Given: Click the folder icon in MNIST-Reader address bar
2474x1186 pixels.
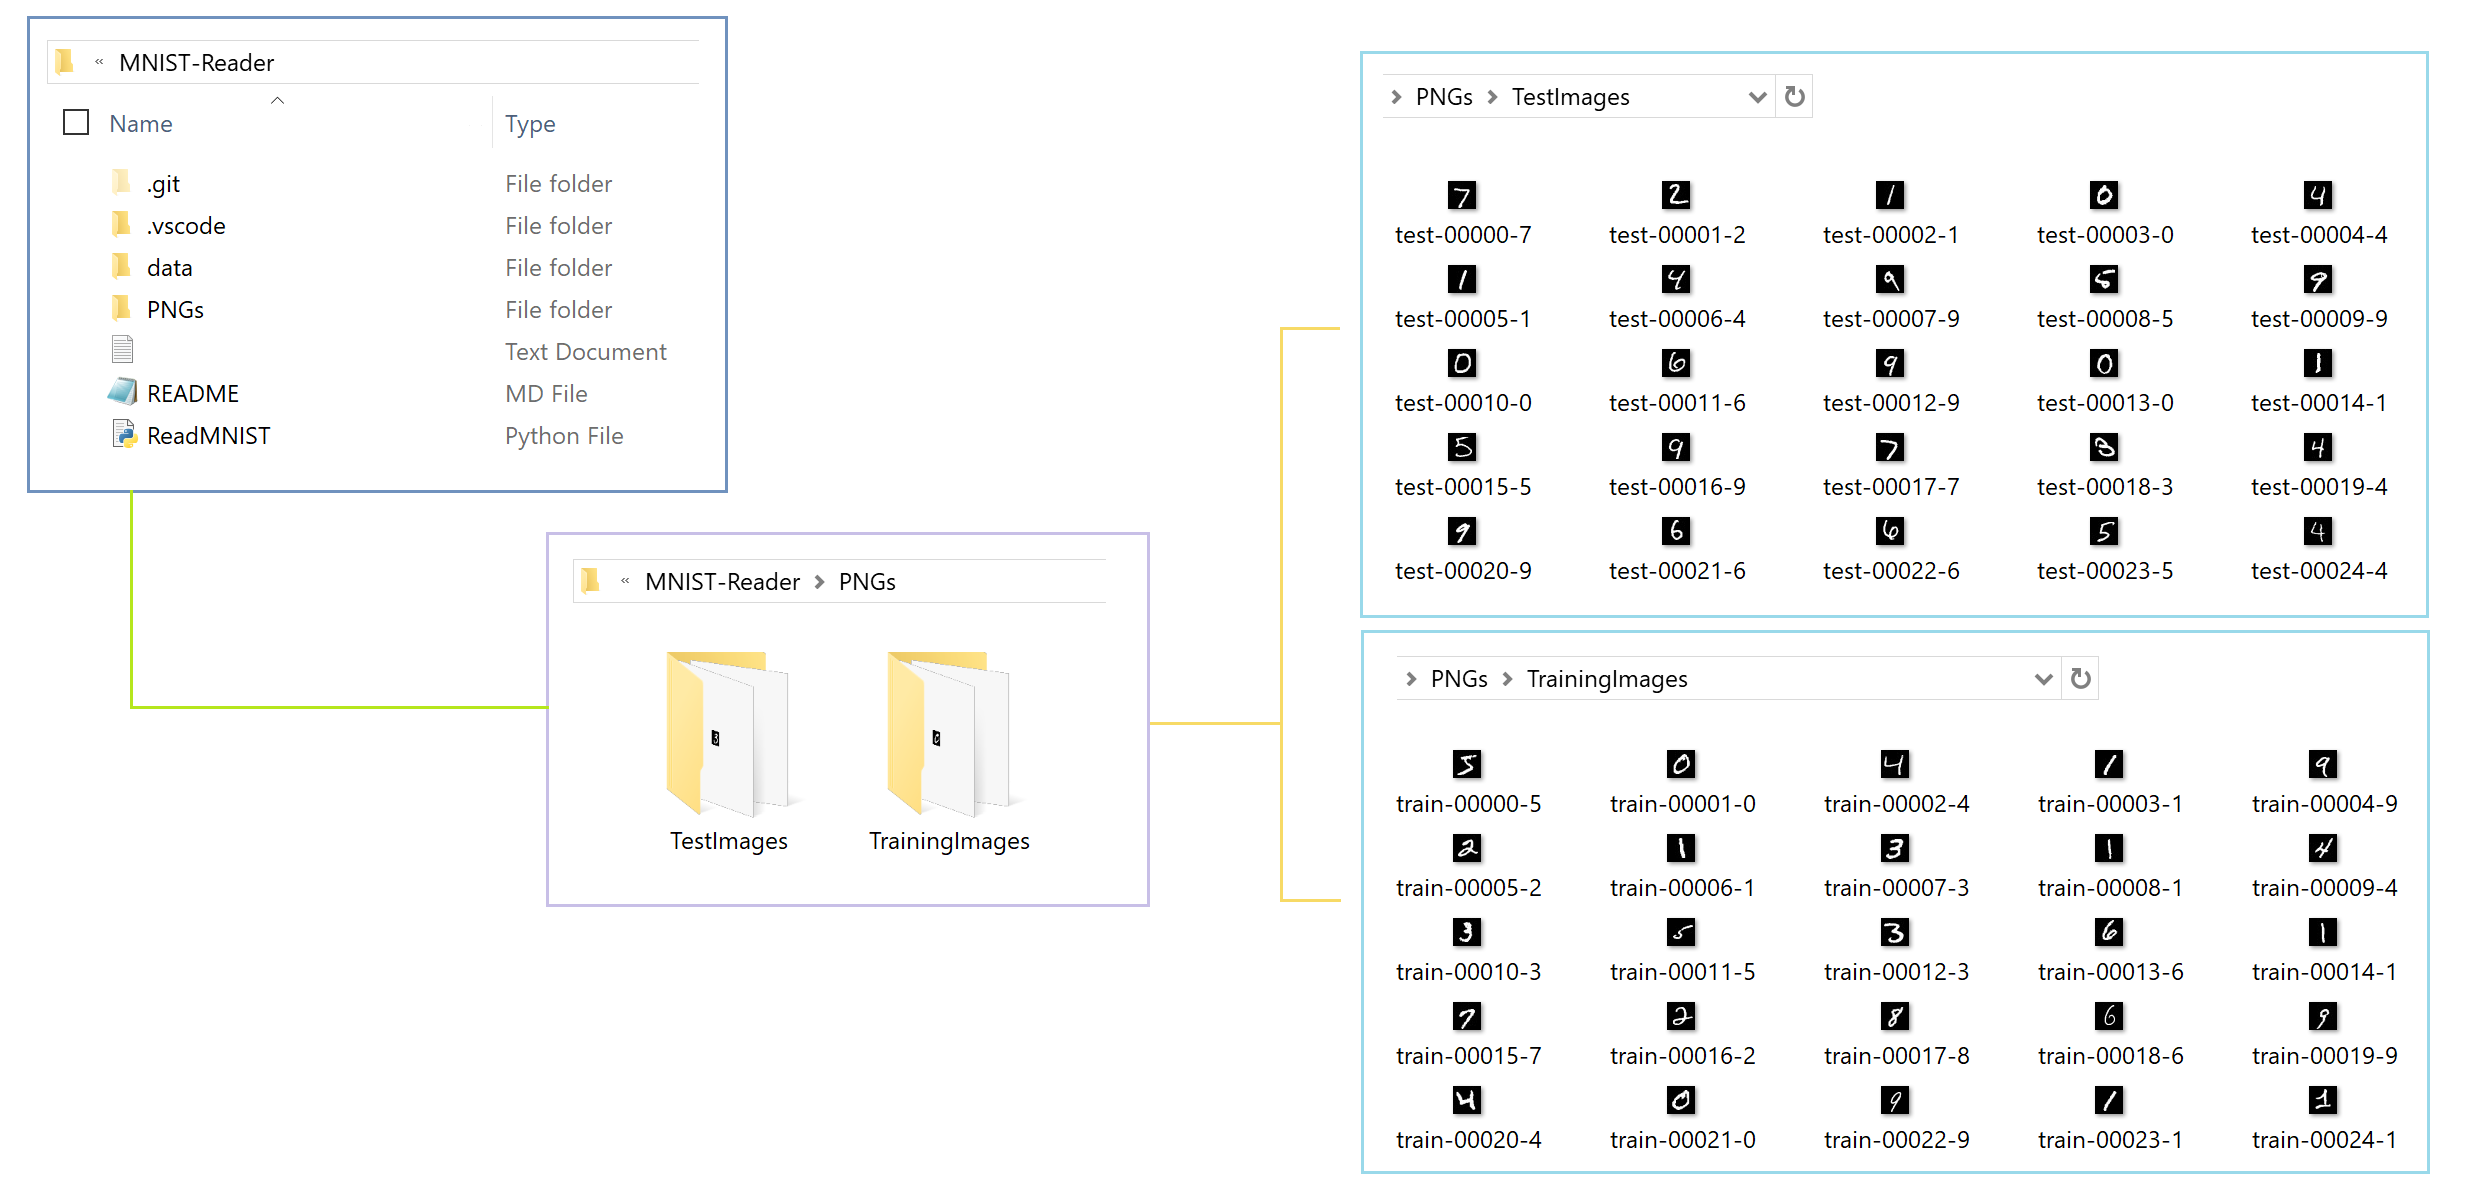Looking at the screenshot, I should tap(64, 62).
